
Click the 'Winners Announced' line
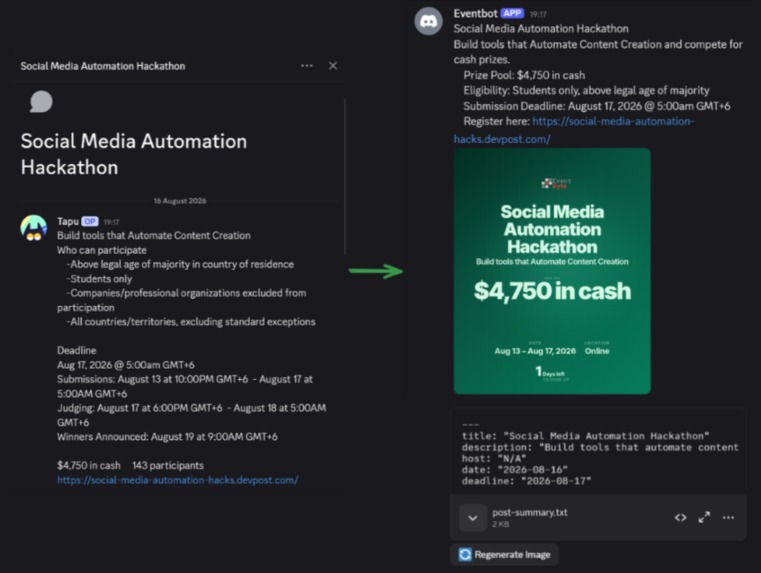(167, 437)
